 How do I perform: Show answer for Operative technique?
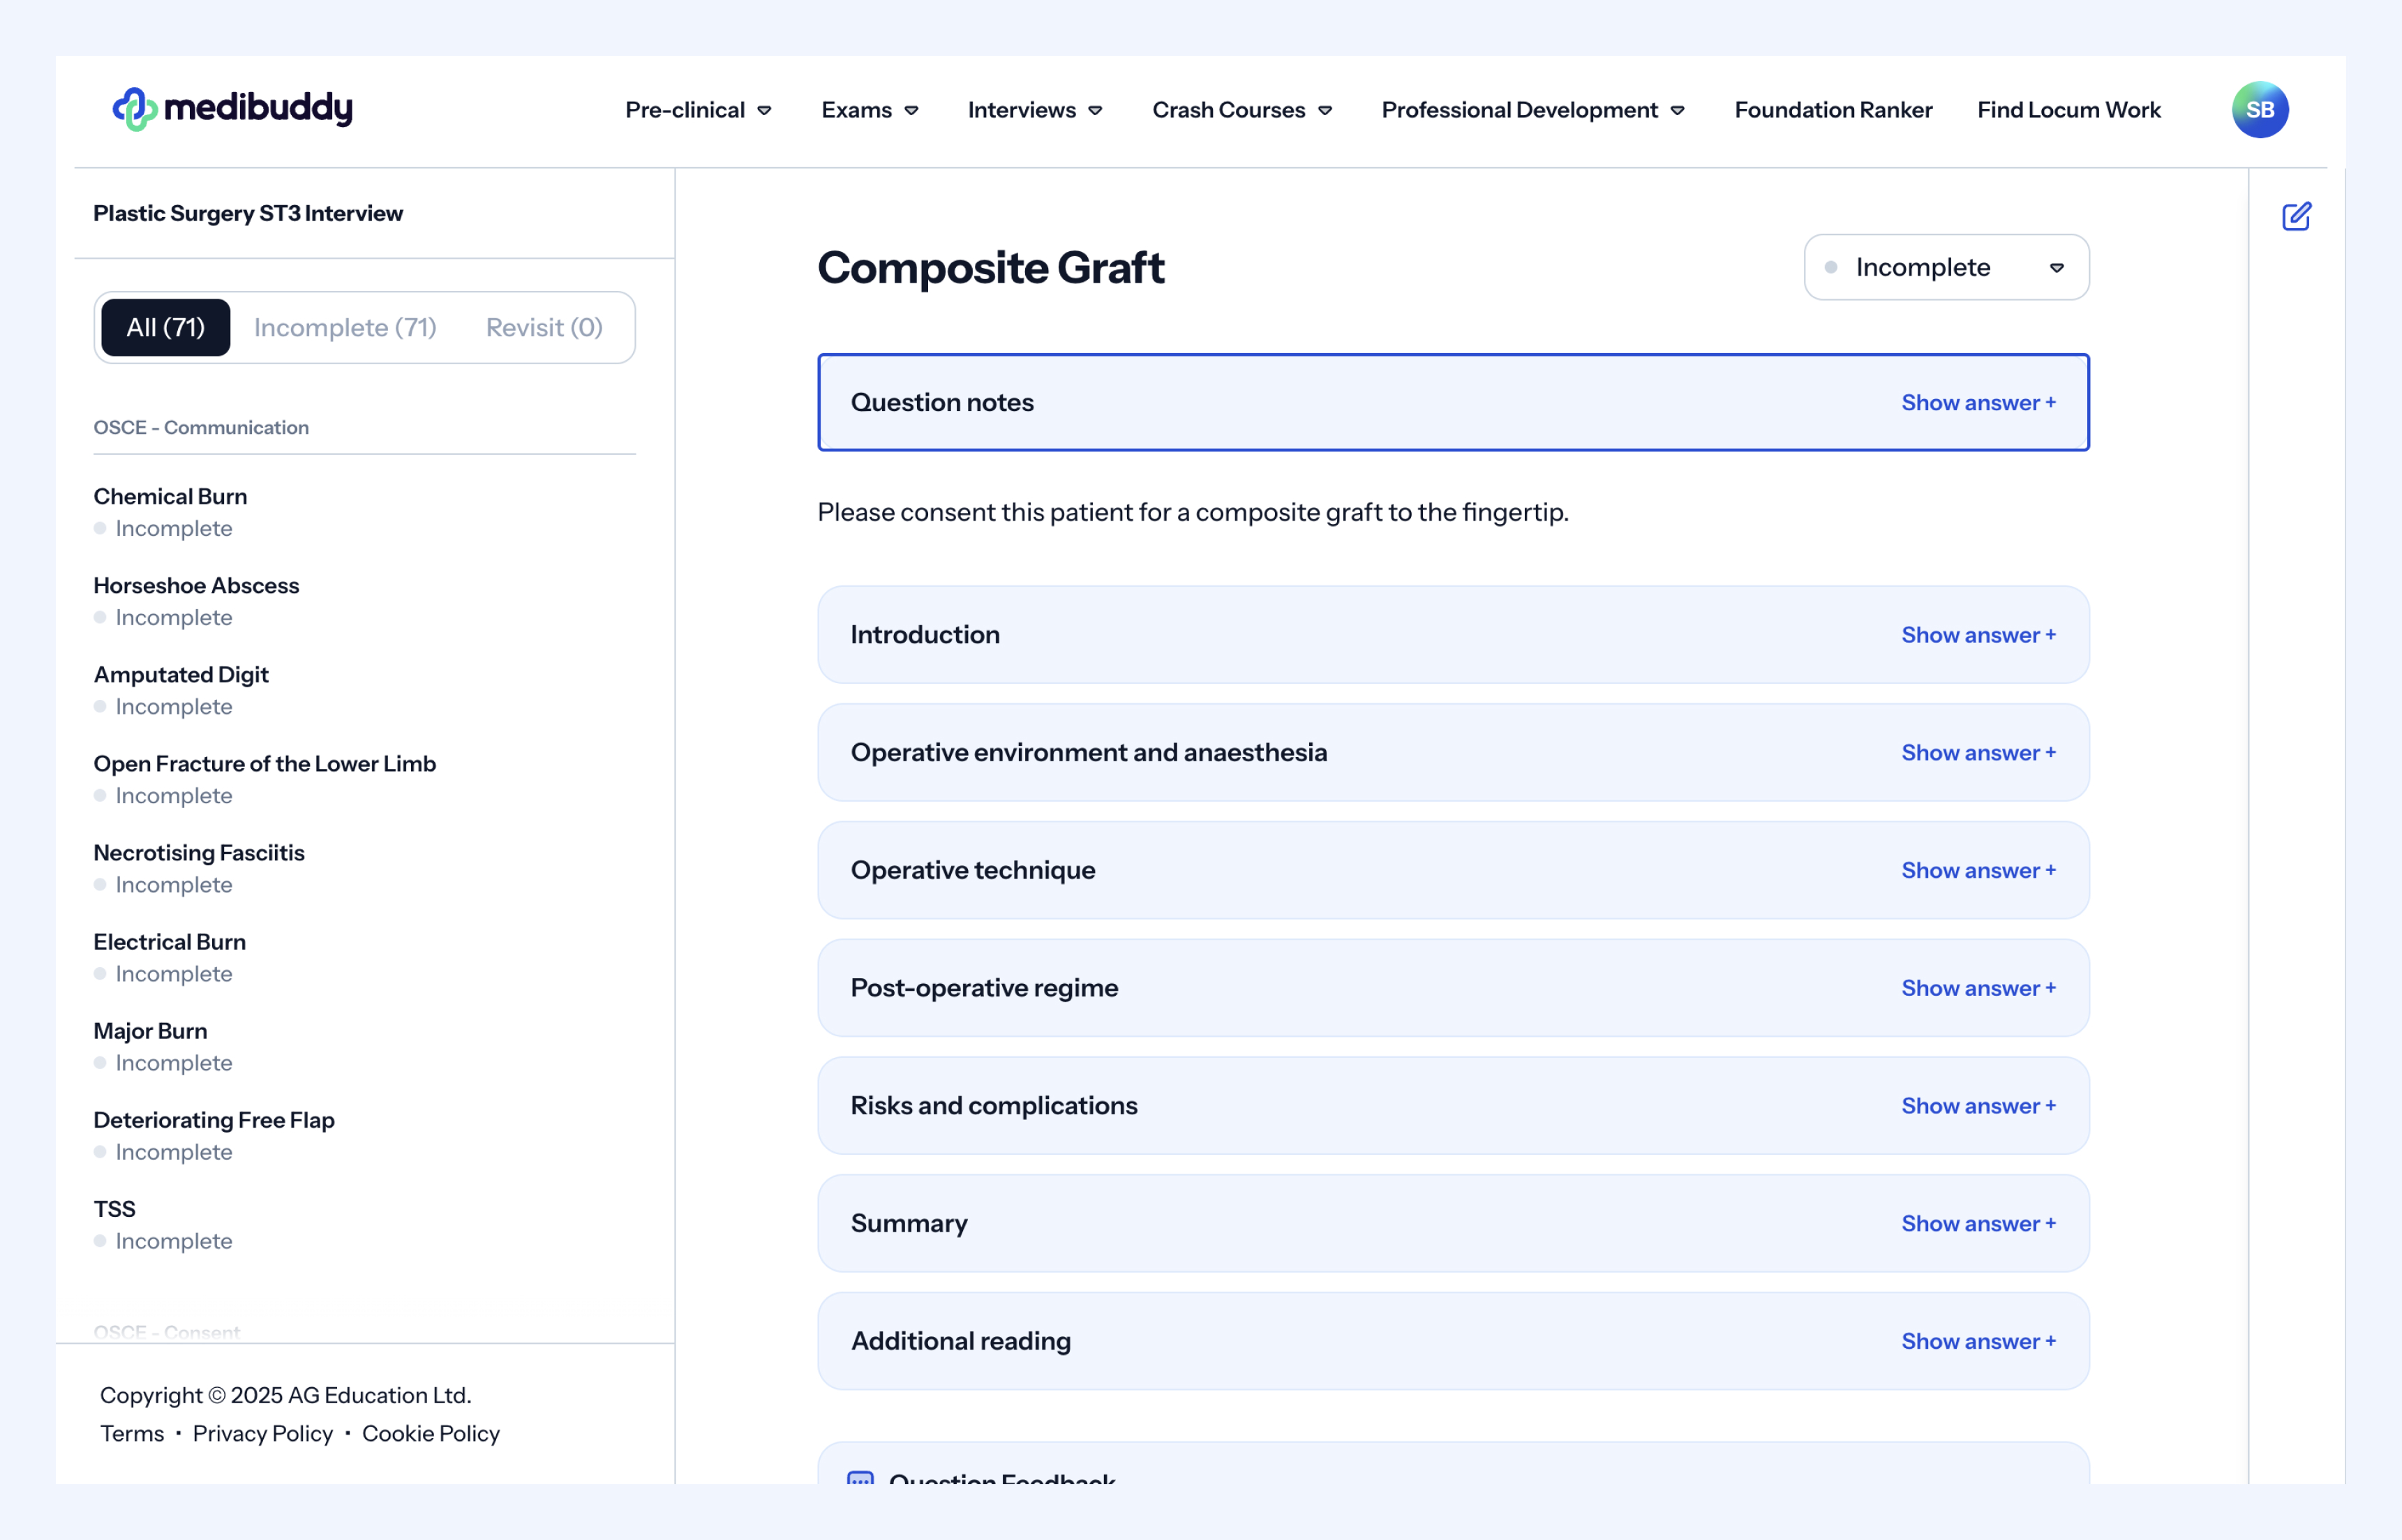[x=1977, y=870]
